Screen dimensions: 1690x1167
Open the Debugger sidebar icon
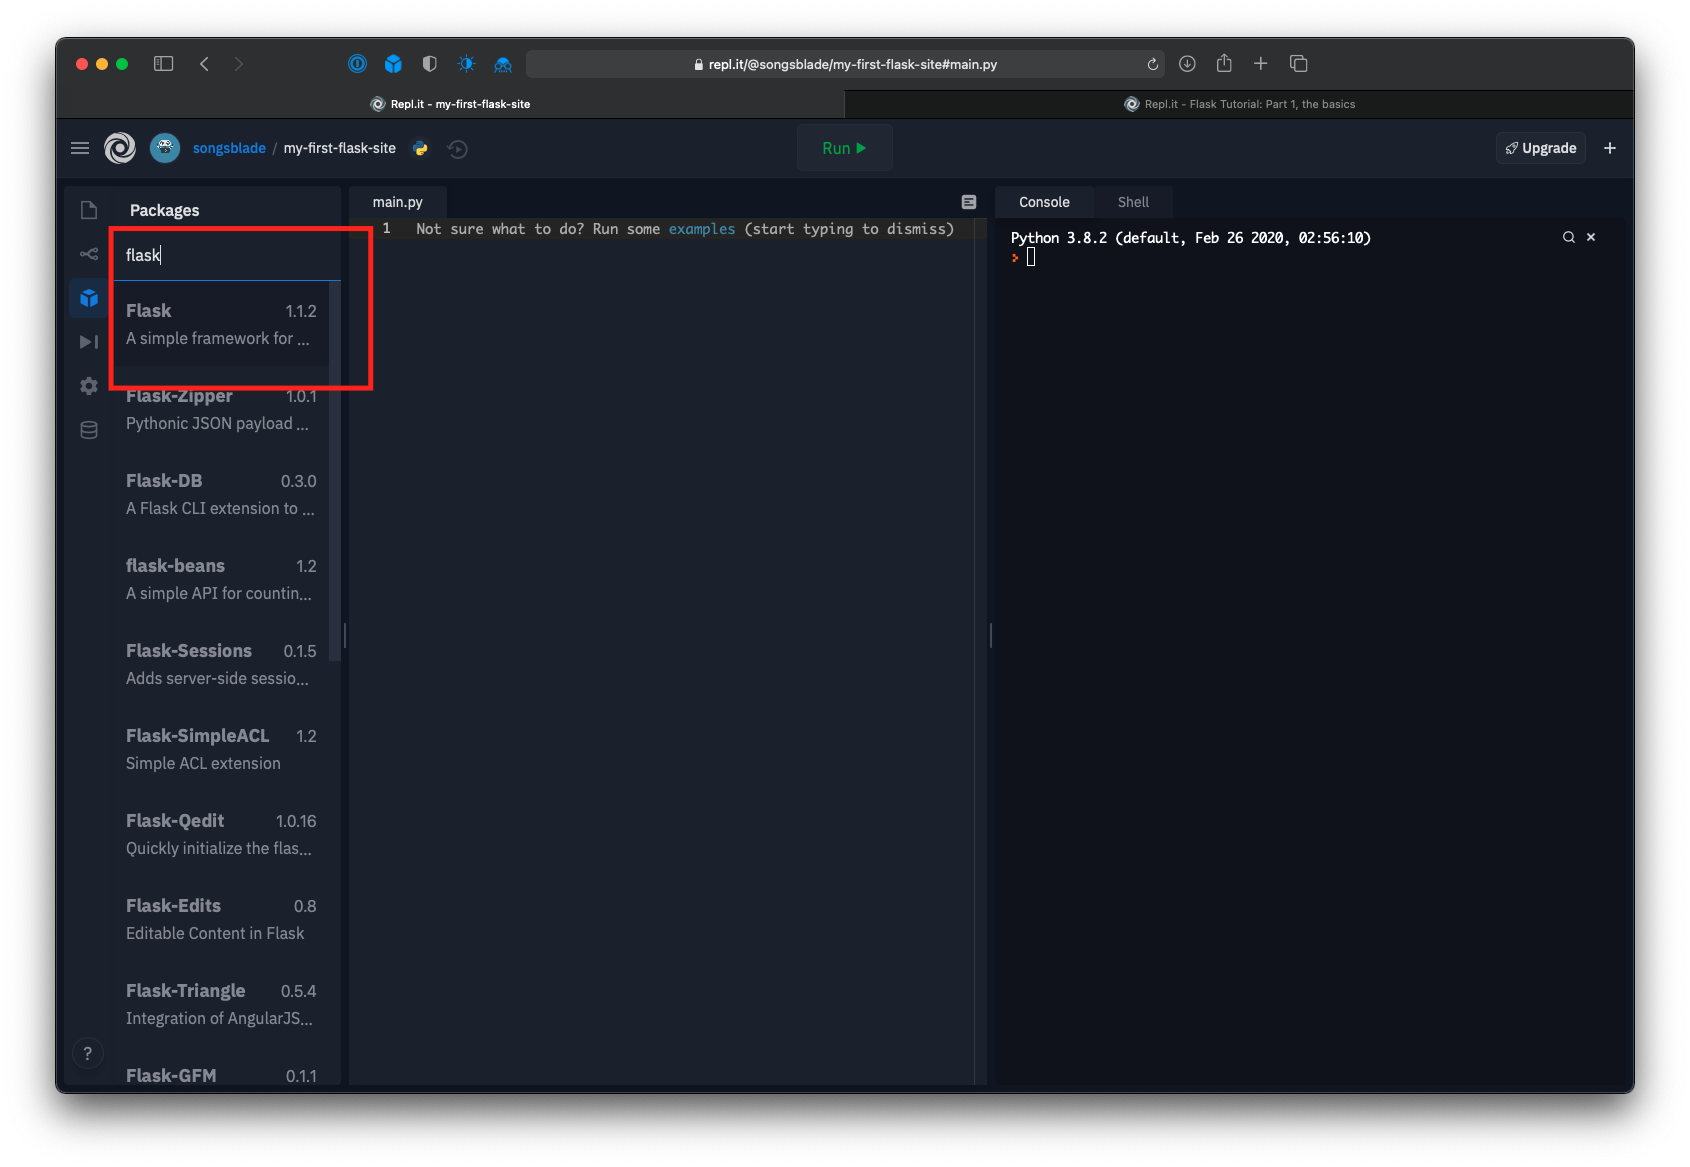pyautogui.click(x=89, y=342)
